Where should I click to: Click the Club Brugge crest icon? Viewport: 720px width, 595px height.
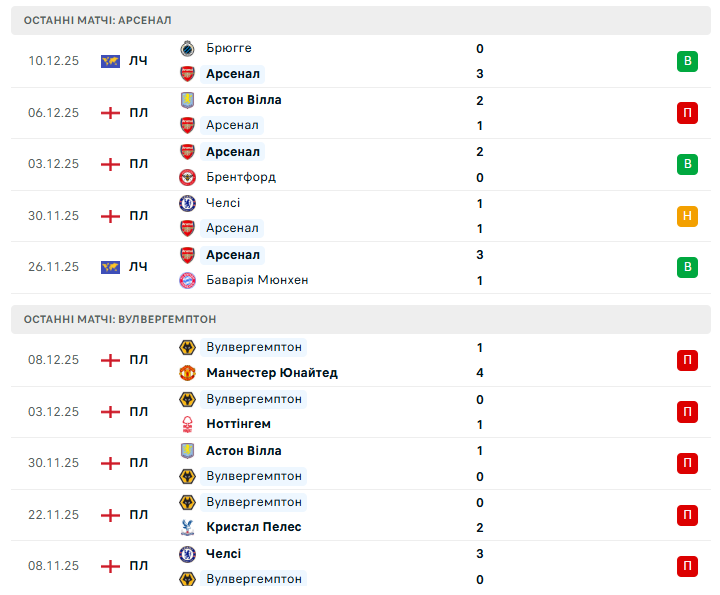coord(187,48)
